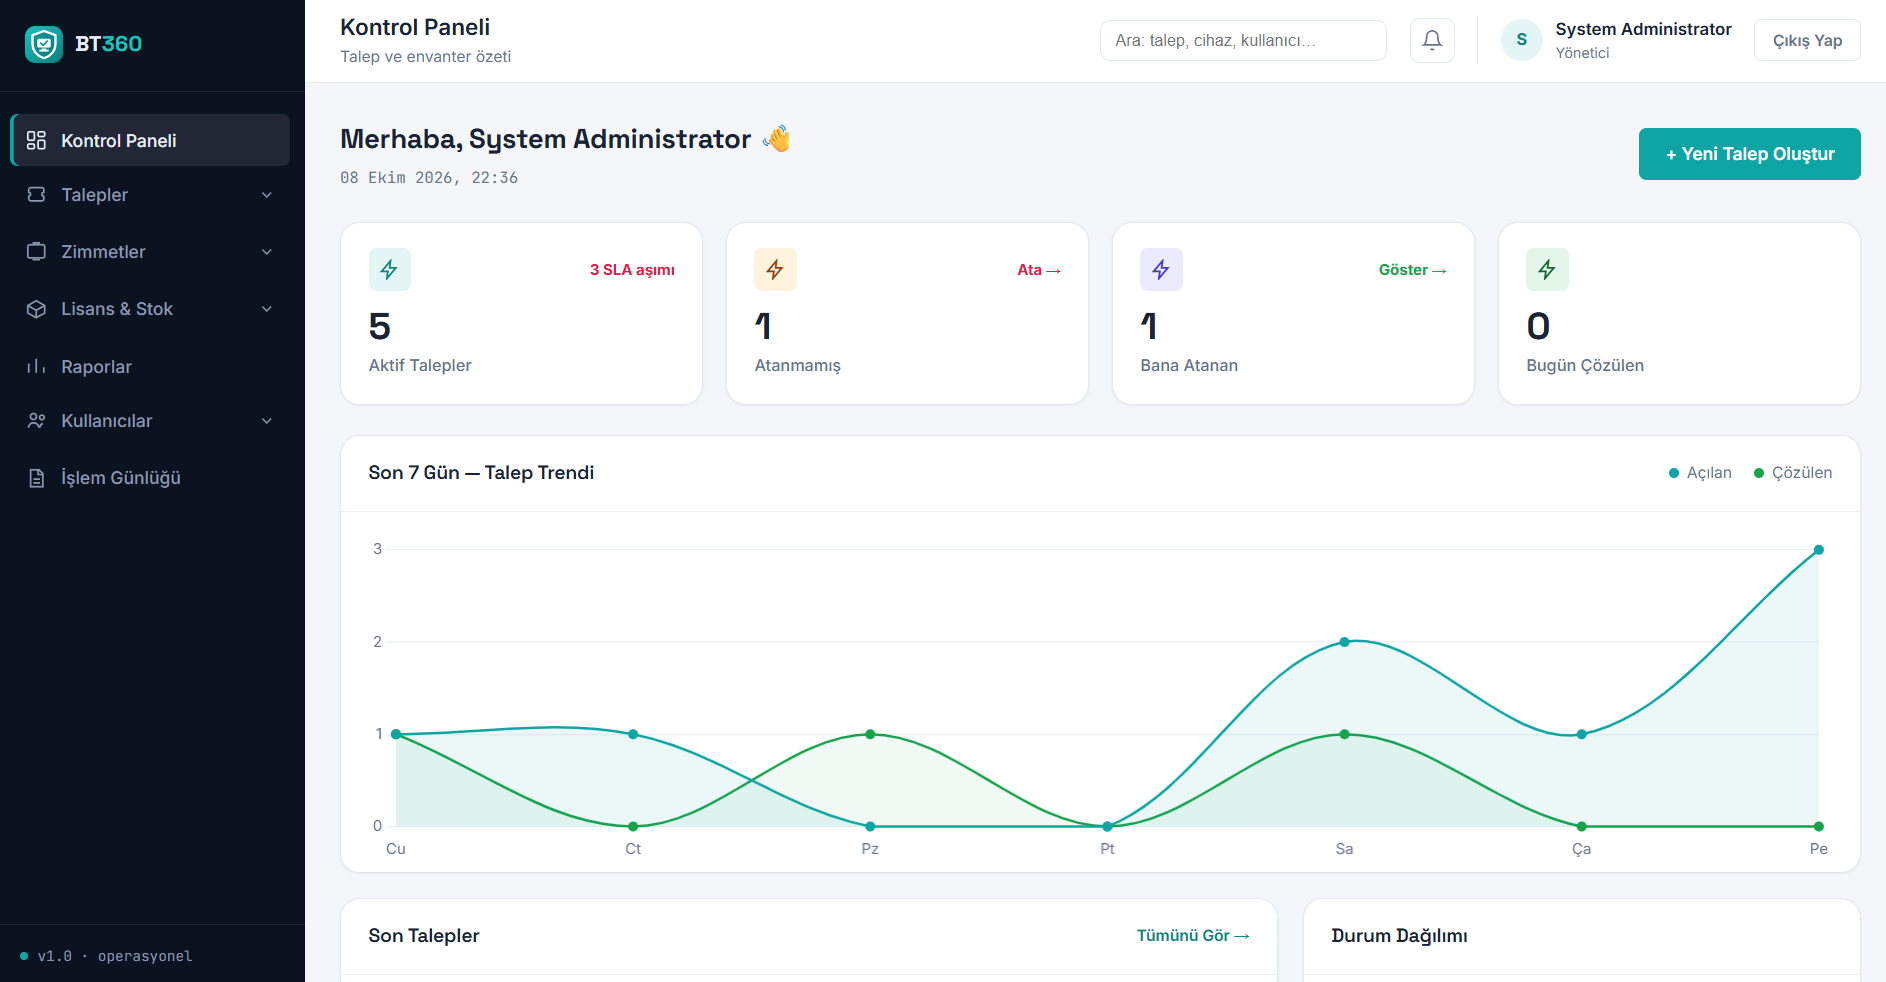Click the lightning icon on Bana Atanan card
The width and height of the screenshot is (1886, 982).
1161,269
